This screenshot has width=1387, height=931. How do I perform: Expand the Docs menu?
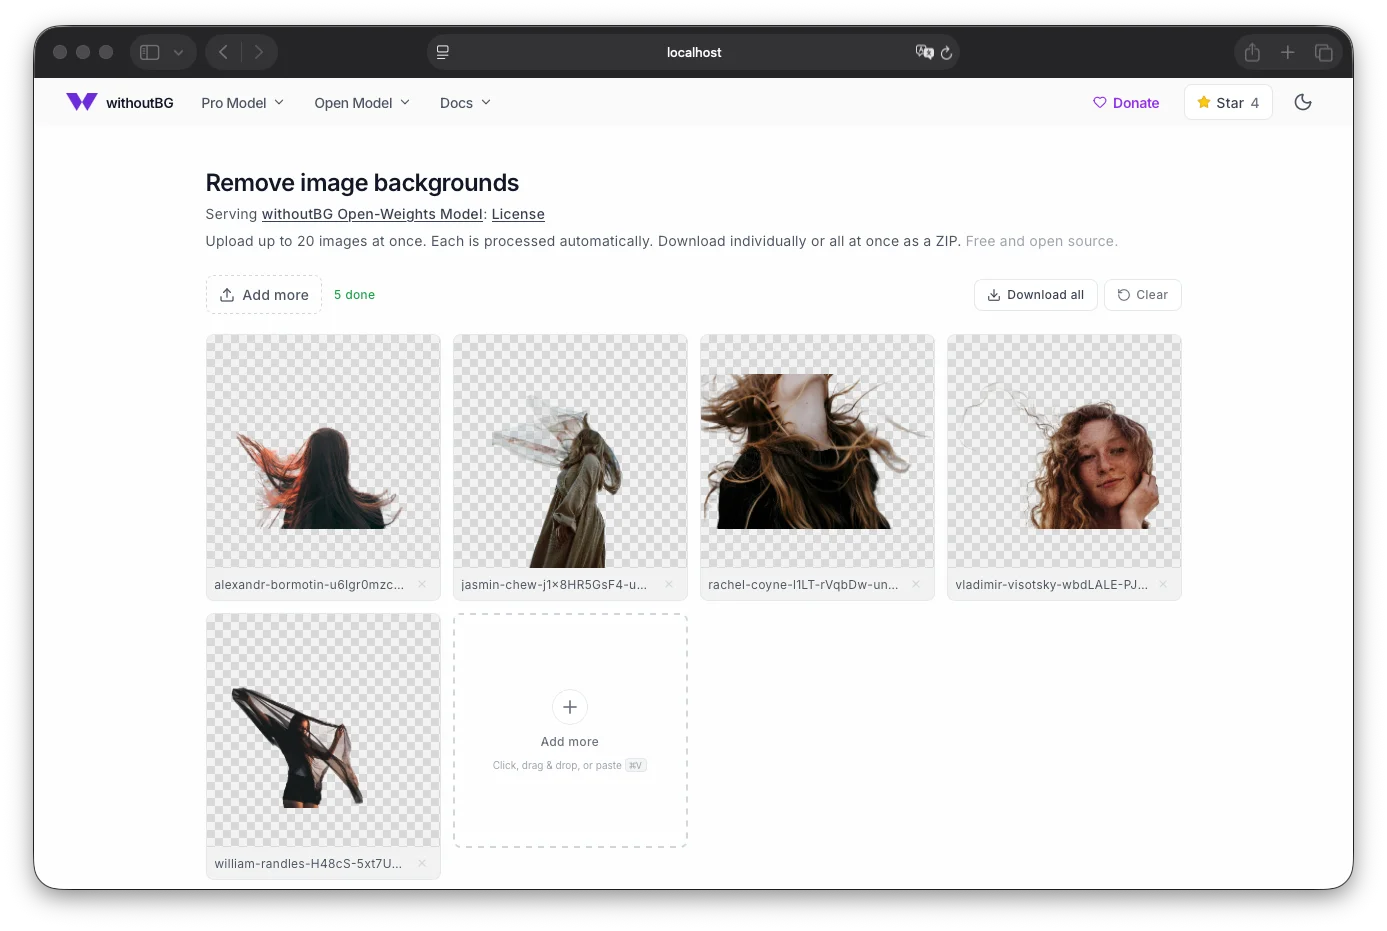(x=466, y=103)
